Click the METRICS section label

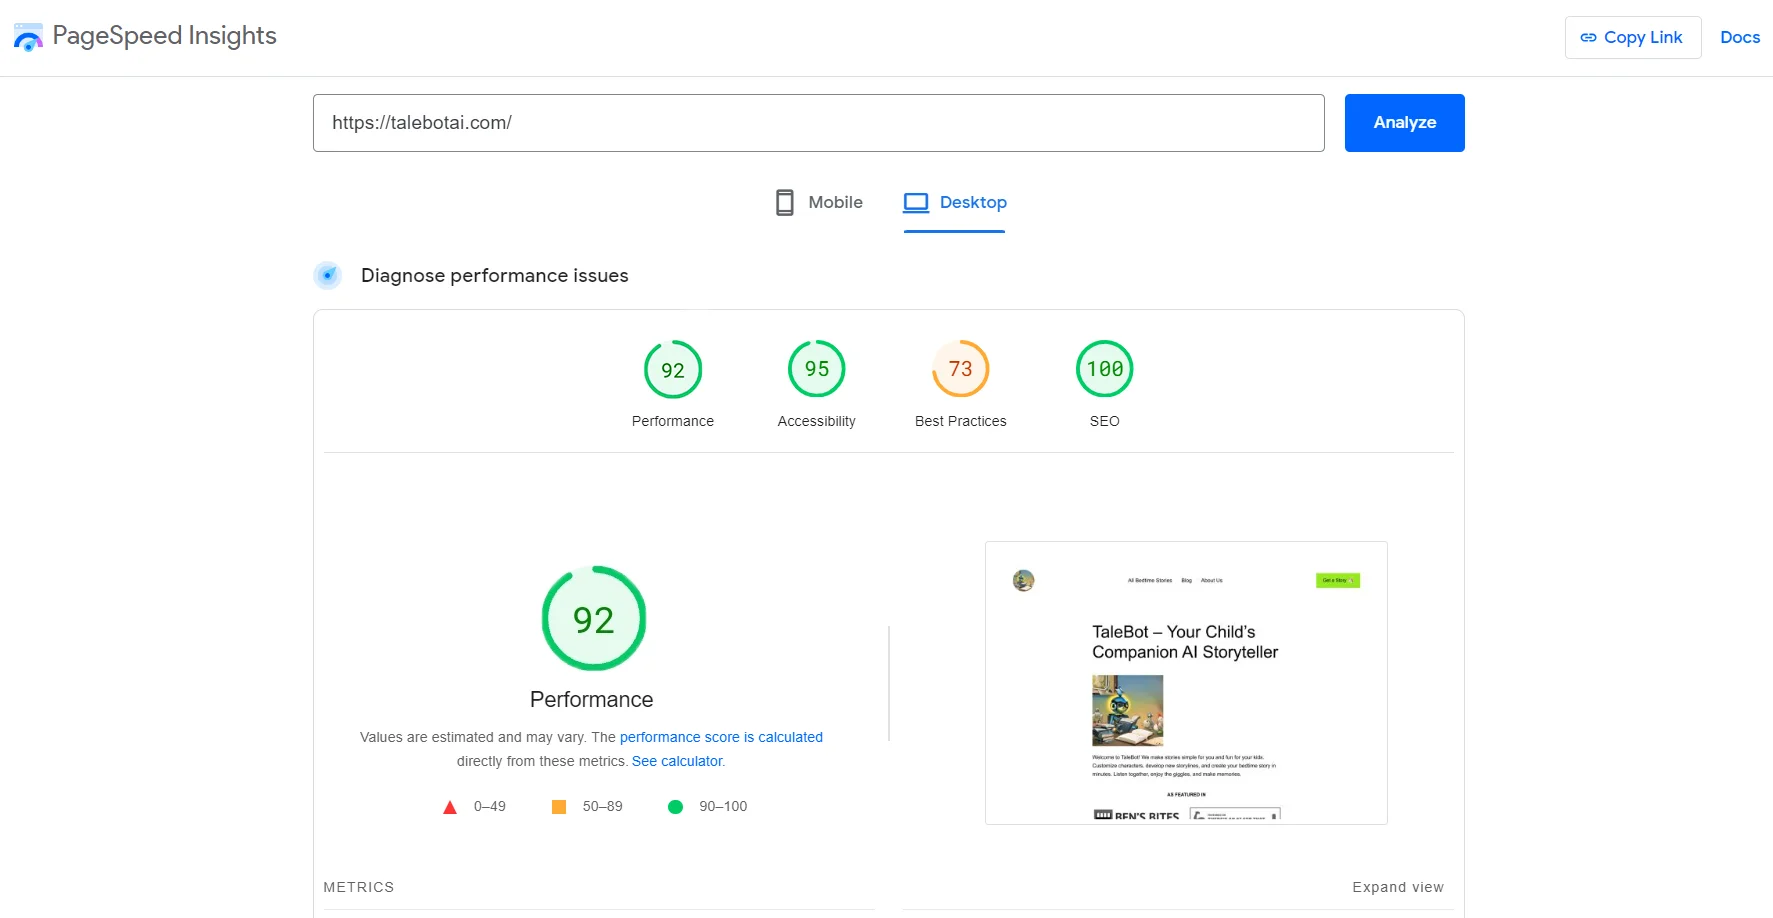click(x=359, y=887)
